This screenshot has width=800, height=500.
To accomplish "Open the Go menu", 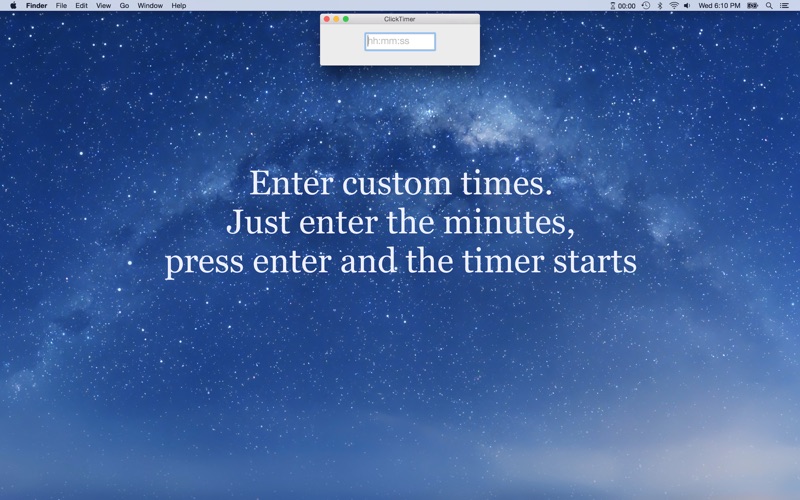I will pyautogui.click(x=124, y=6).
